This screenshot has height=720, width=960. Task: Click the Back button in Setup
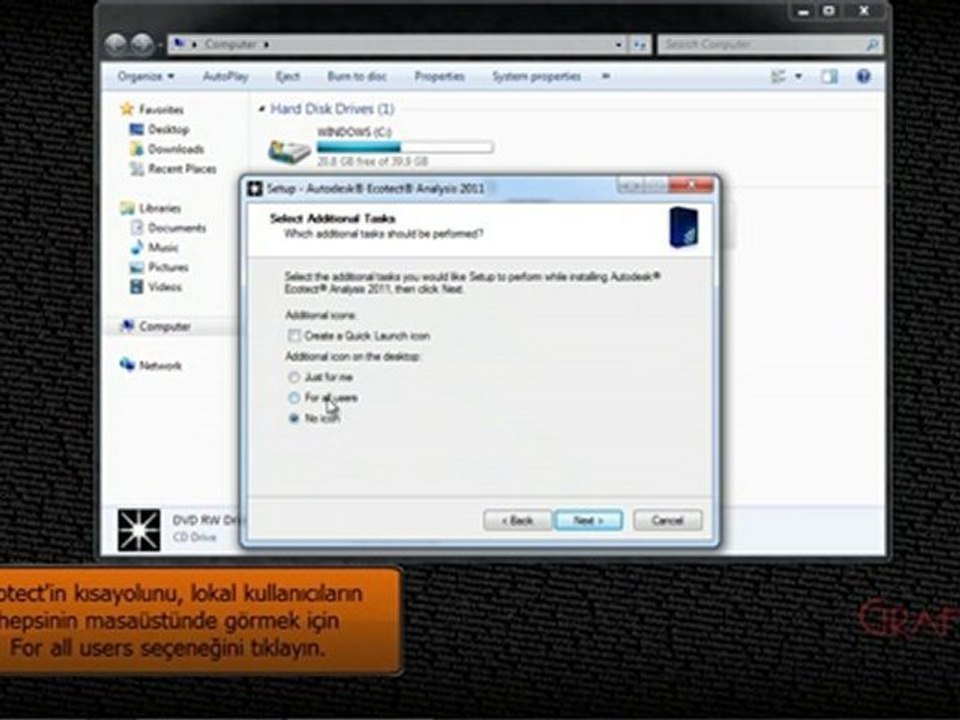coord(517,520)
